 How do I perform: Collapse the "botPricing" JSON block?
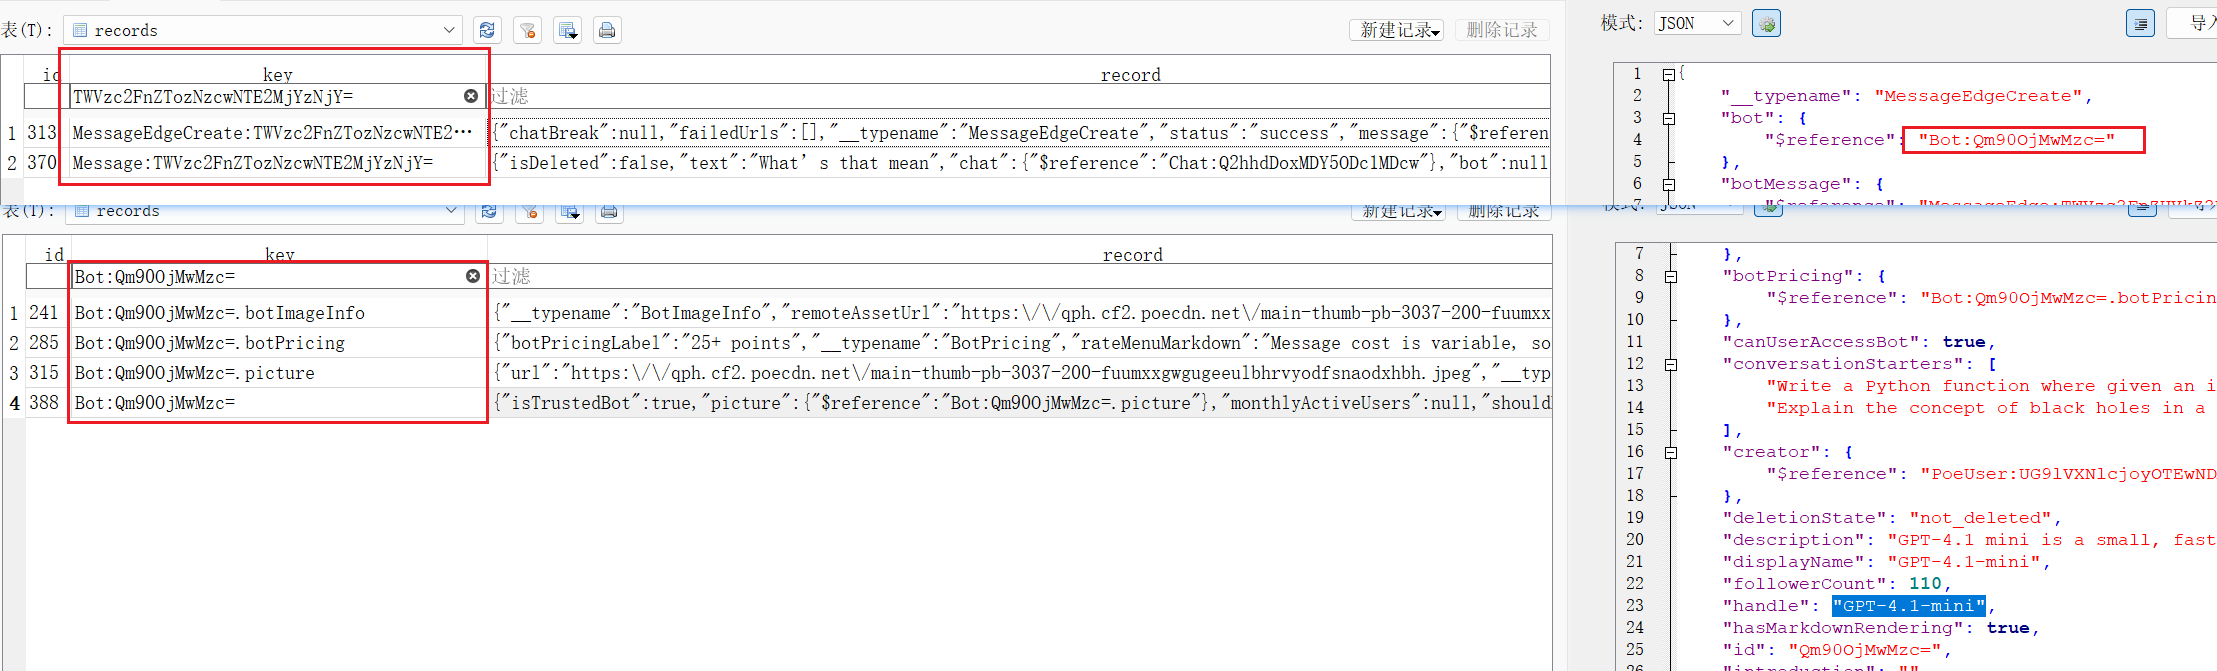(x=1671, y=276)
